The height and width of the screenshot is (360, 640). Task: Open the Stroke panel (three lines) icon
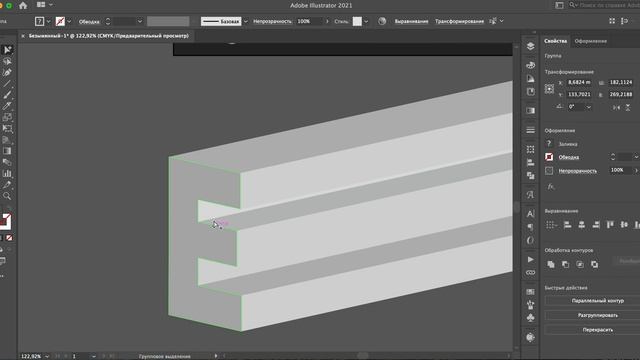coord(530,130)
